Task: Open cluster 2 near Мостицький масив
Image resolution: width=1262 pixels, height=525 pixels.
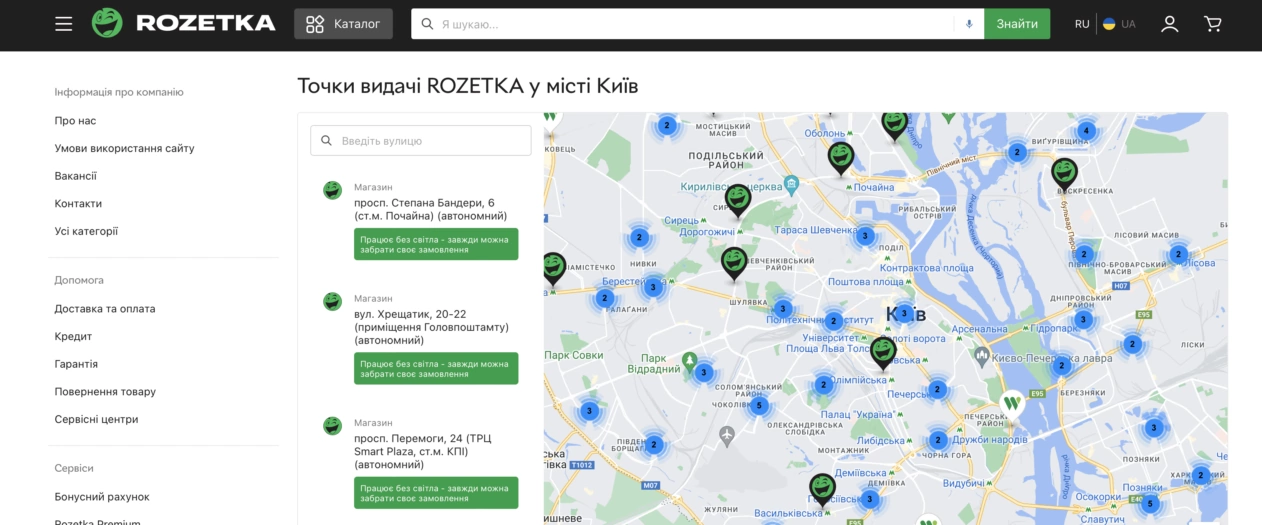Action: click(x=667, y=126)
